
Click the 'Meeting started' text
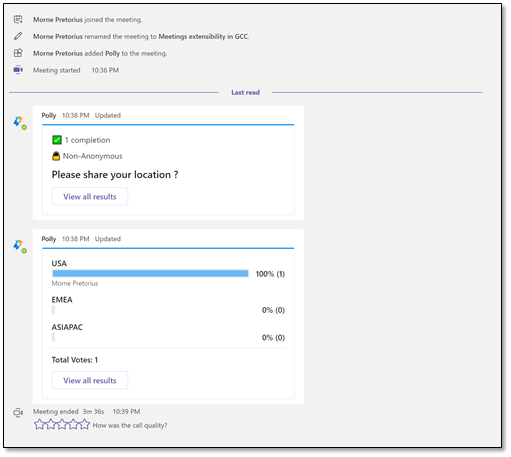point(57,70)
